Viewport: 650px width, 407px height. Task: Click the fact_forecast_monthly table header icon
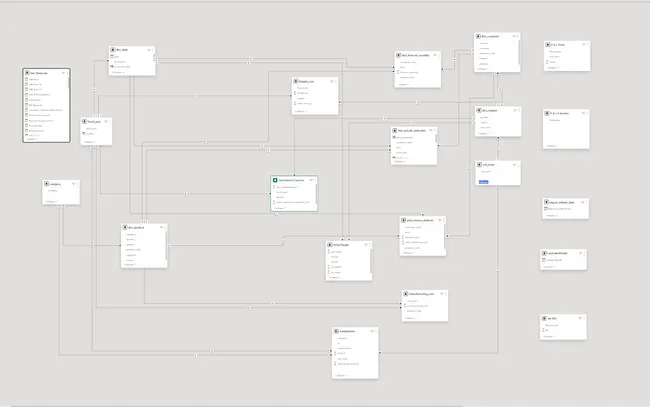pyautogui.click(x=398, y=55)
